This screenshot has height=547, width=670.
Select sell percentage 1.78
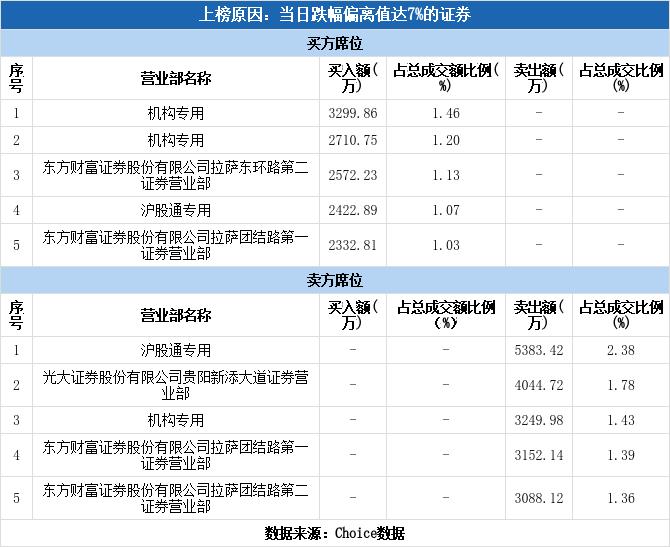[621, 385]
